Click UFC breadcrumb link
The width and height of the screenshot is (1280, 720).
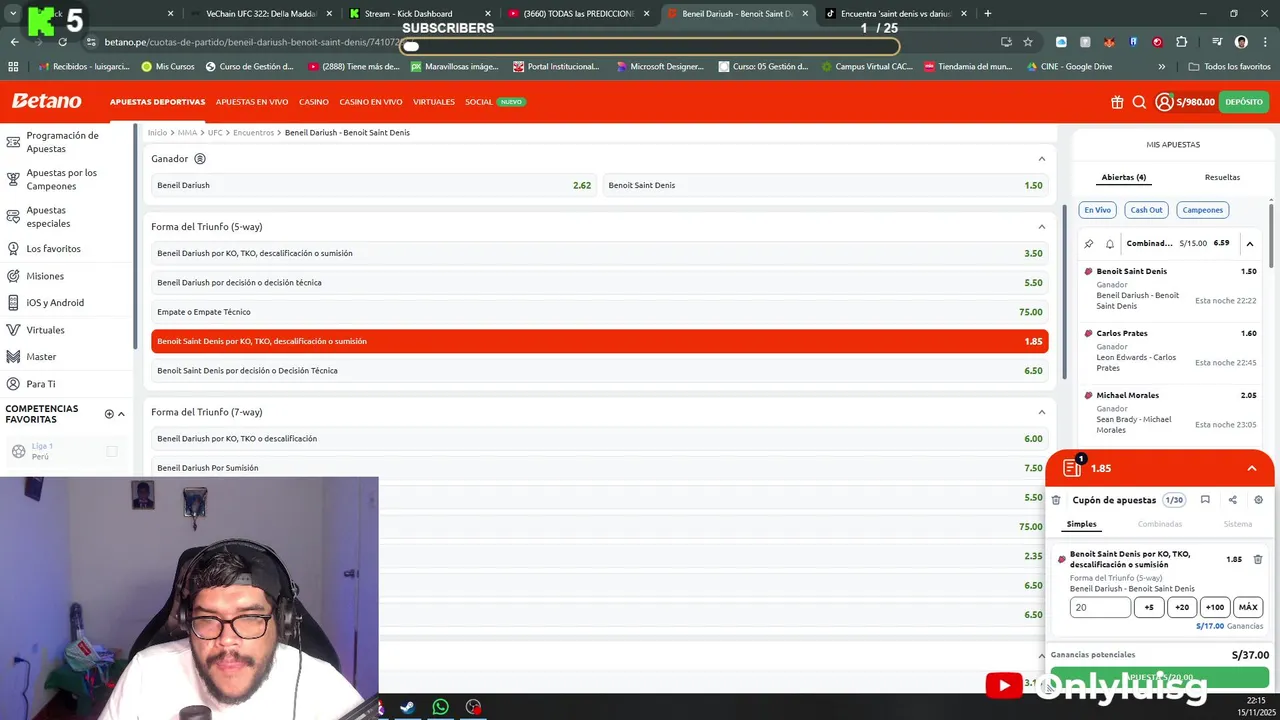coord(215,133)
